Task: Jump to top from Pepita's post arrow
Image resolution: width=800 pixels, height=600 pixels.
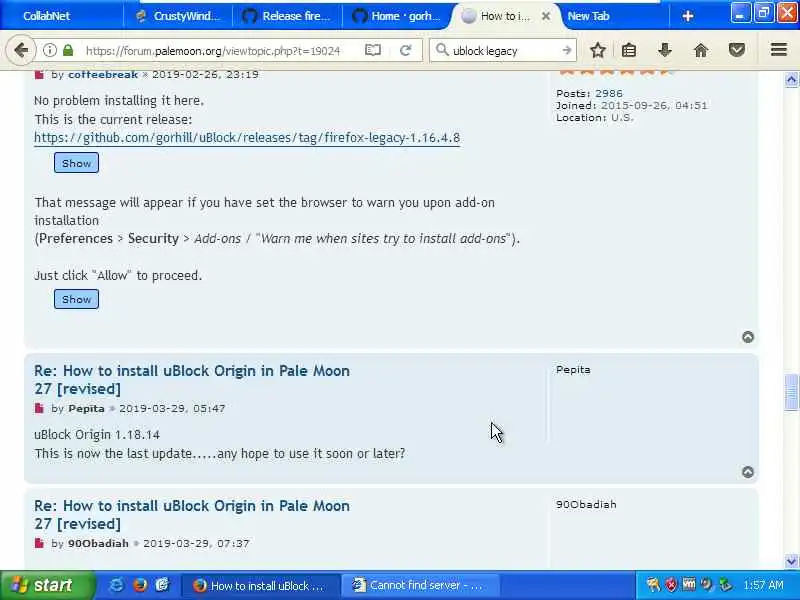Action: tap(748, 472)
